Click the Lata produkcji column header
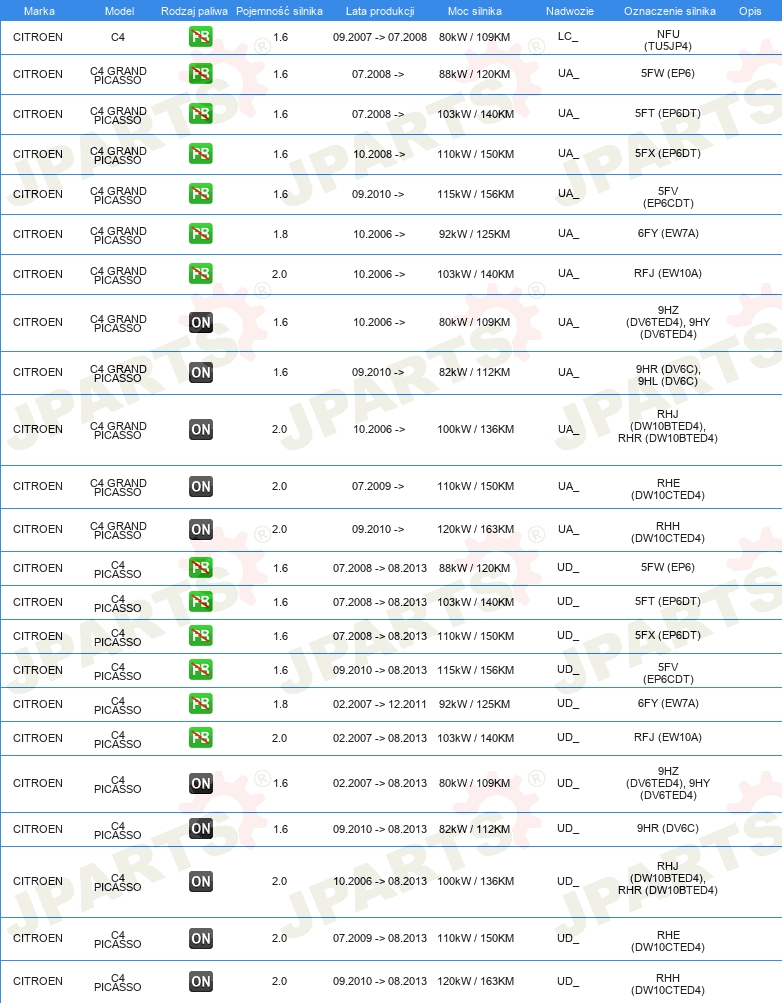 380,11
